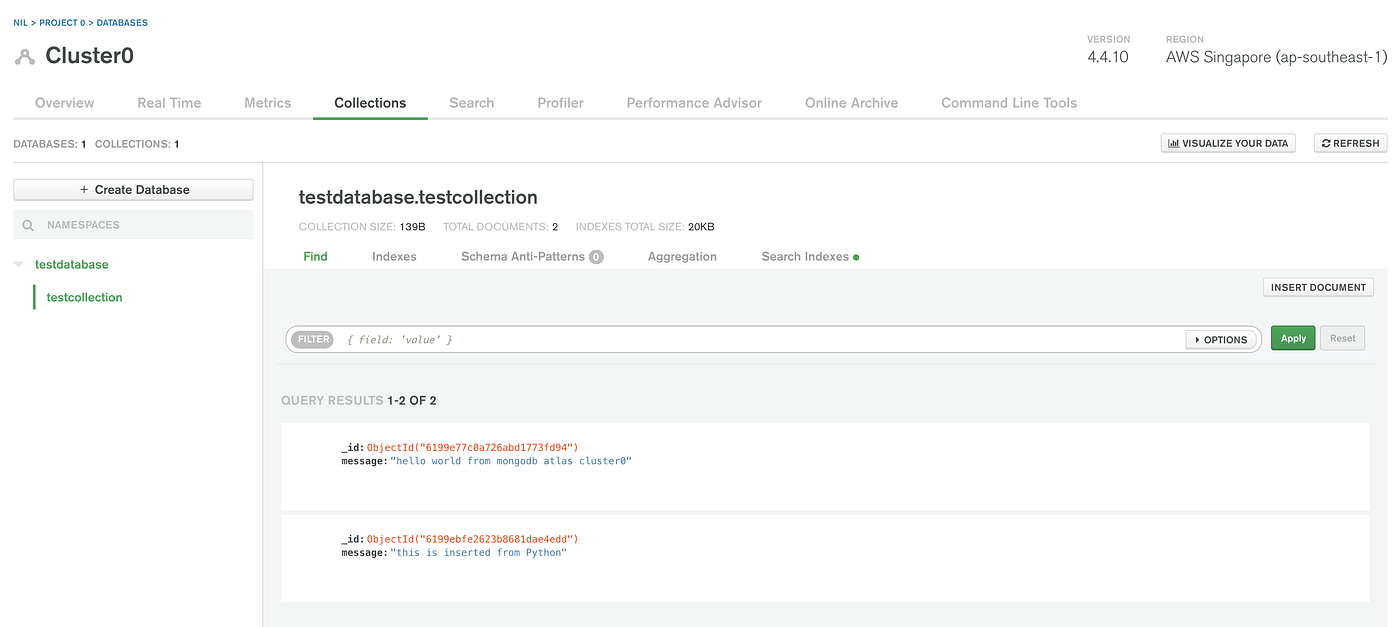
Task: Click the filter query input field
Action: (x=760, y=340)
